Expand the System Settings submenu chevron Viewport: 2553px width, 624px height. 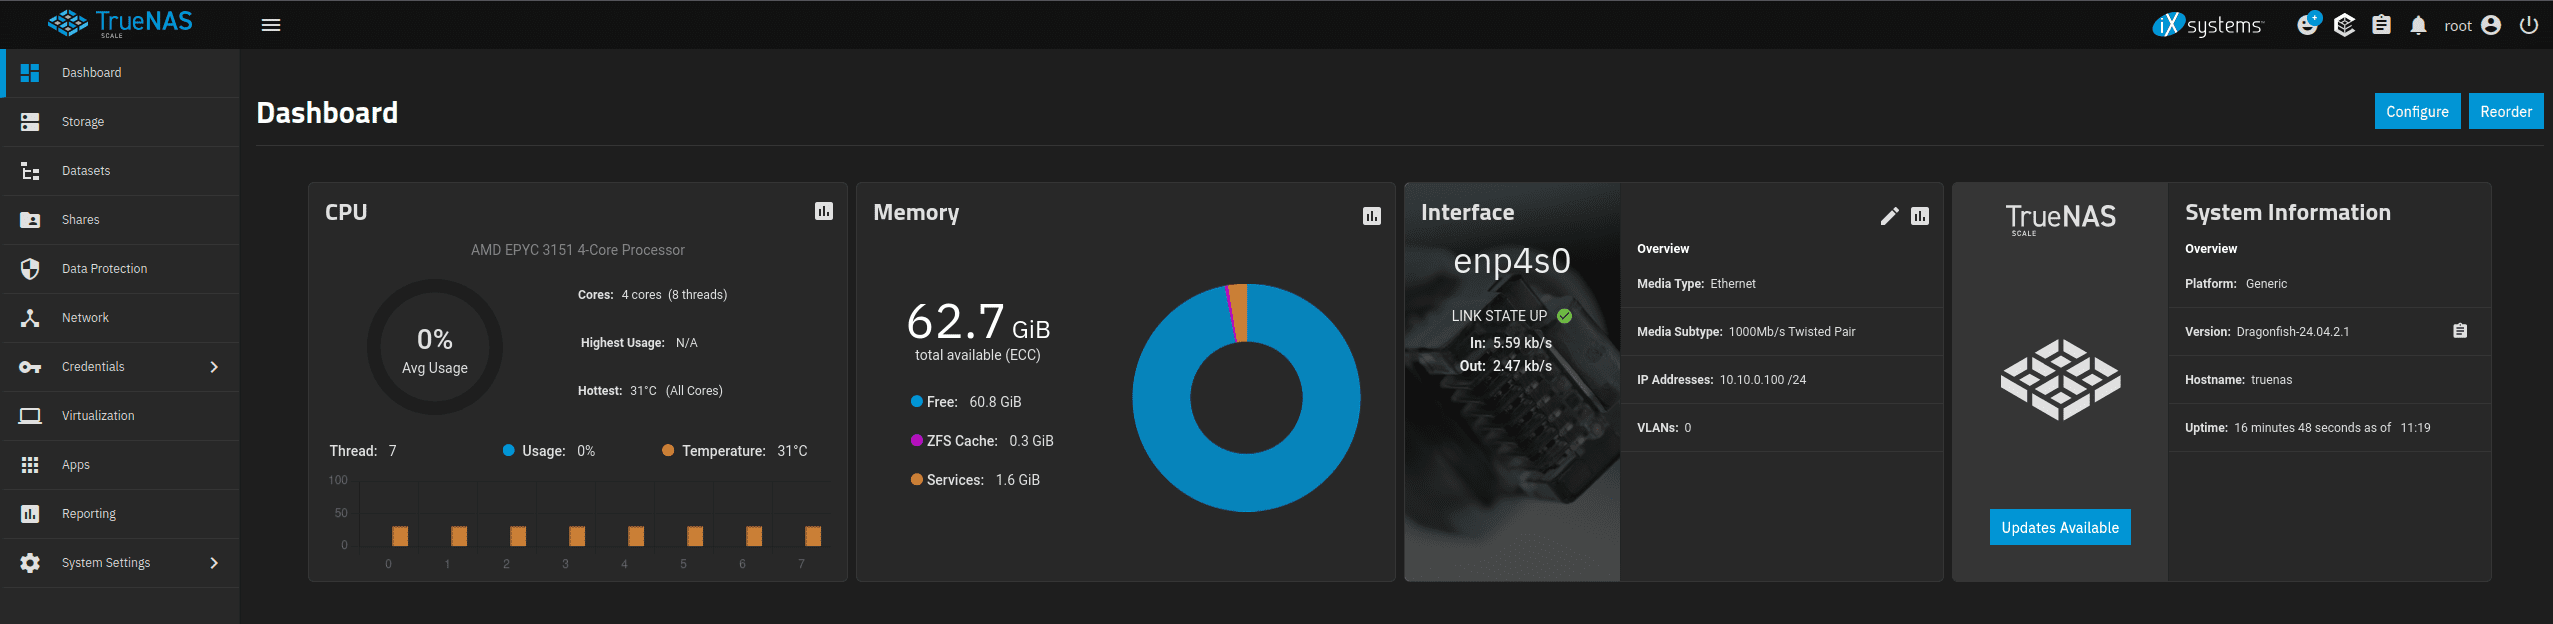(x=214, y=563)
